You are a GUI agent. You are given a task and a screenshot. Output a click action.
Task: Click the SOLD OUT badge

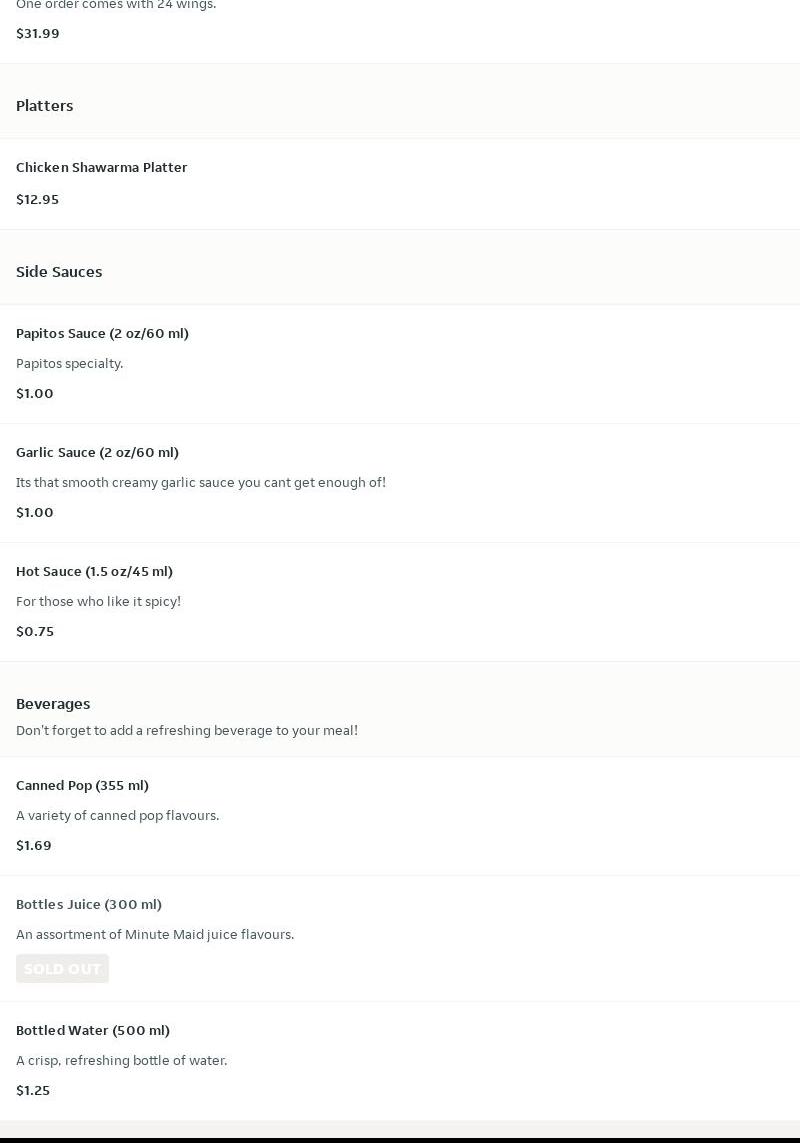(x=62, y=968)
